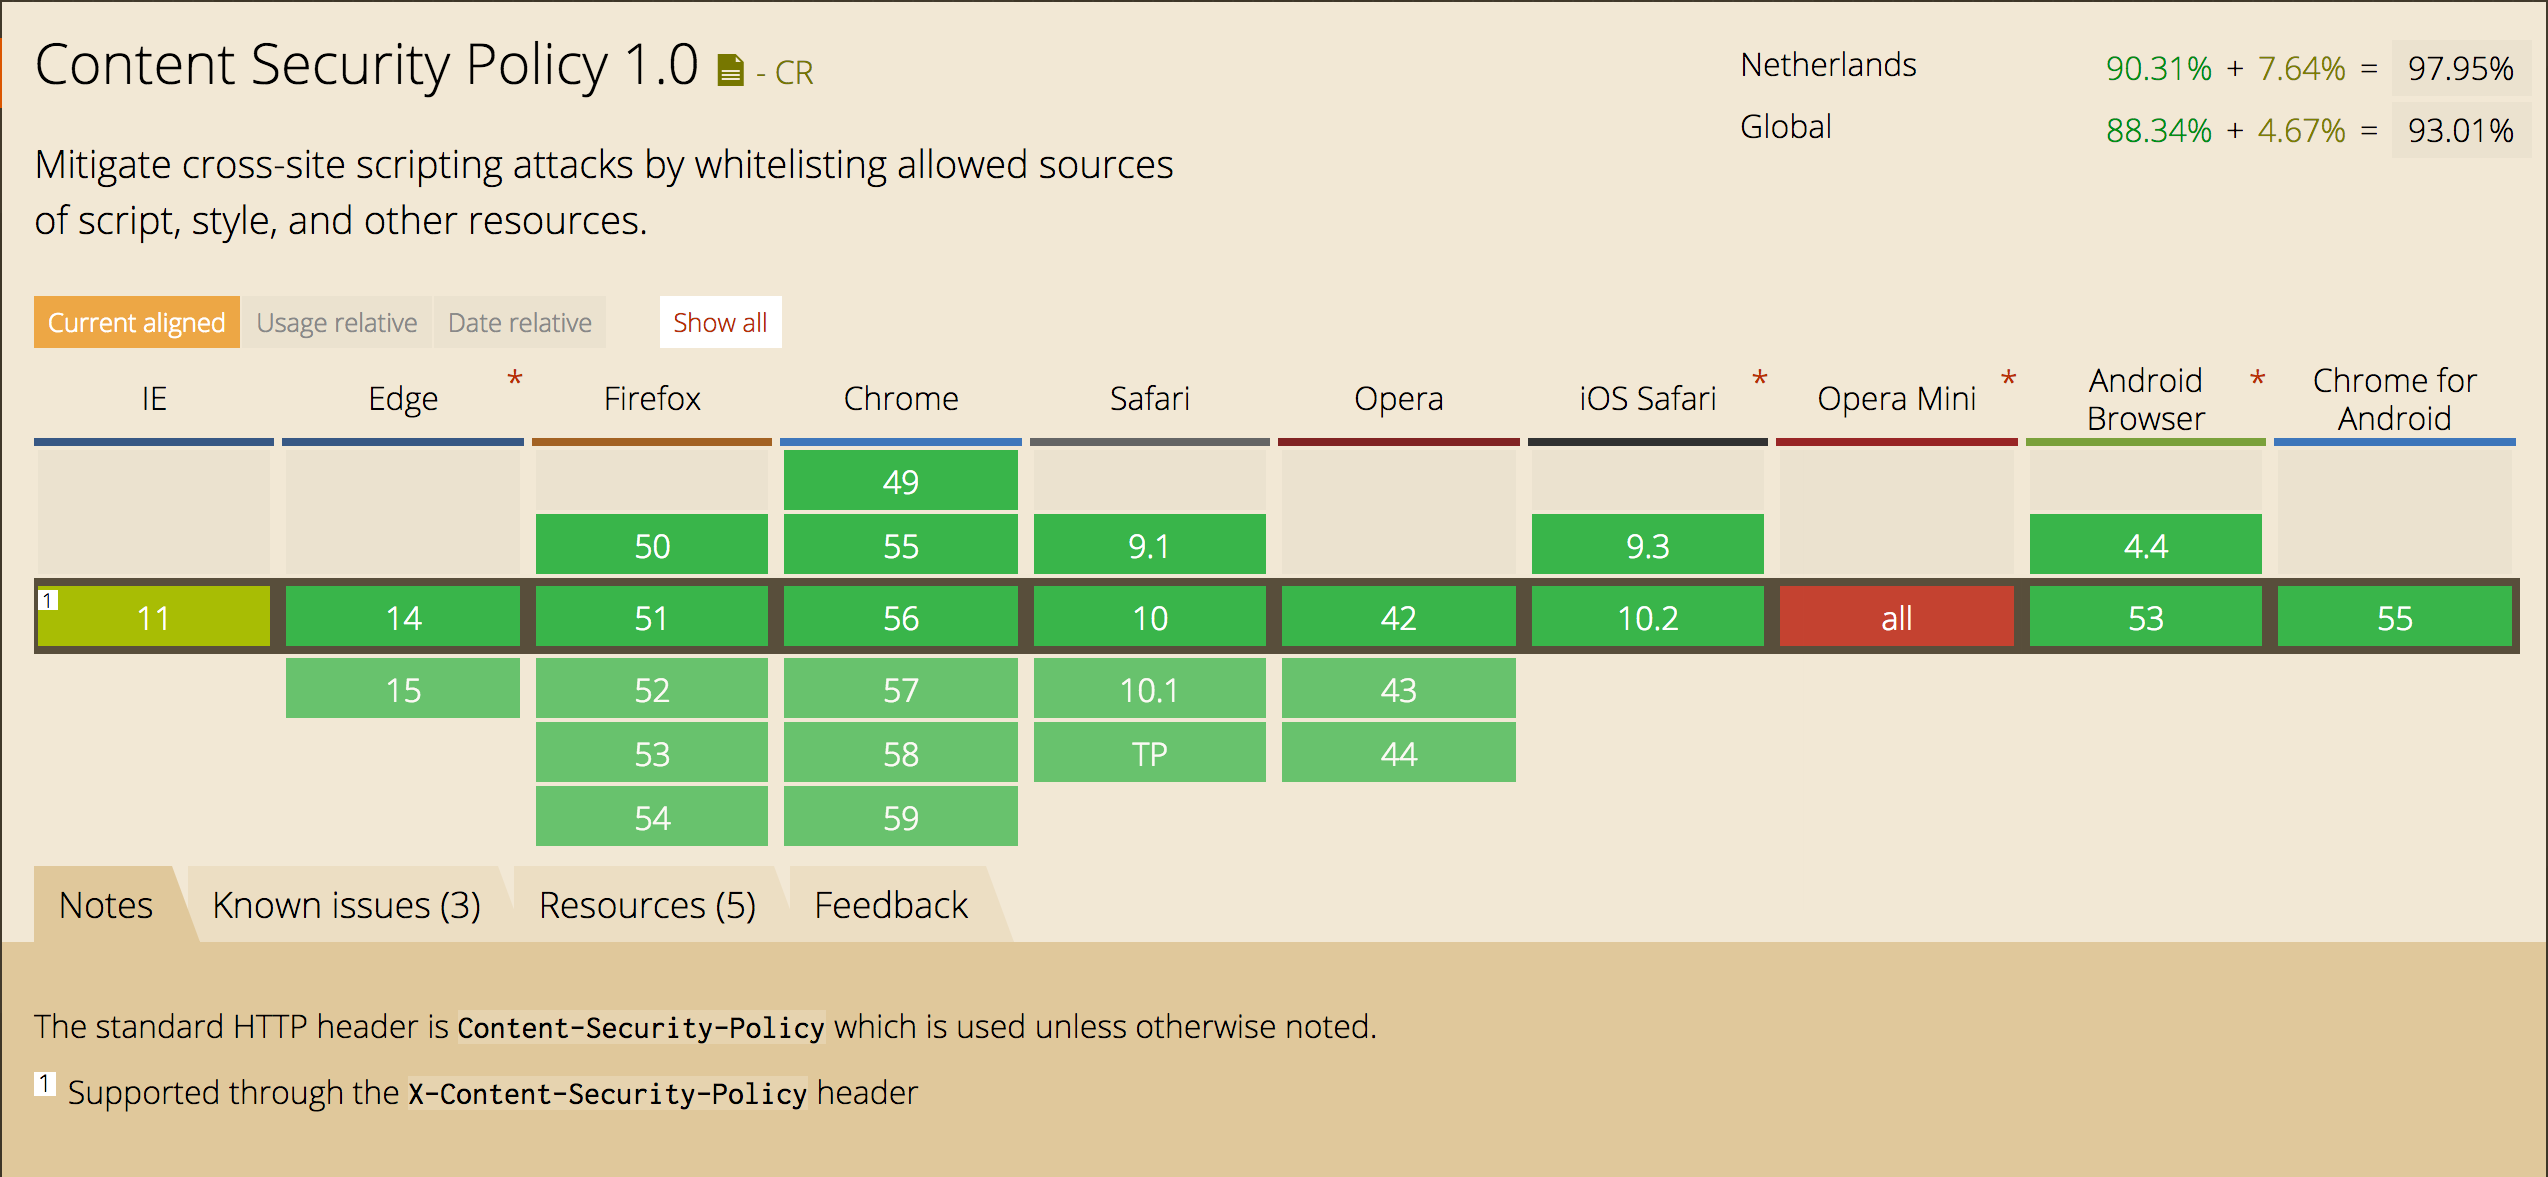
Task: Select the Android Browser 4.4 cell
Action: click(2146, 544)
